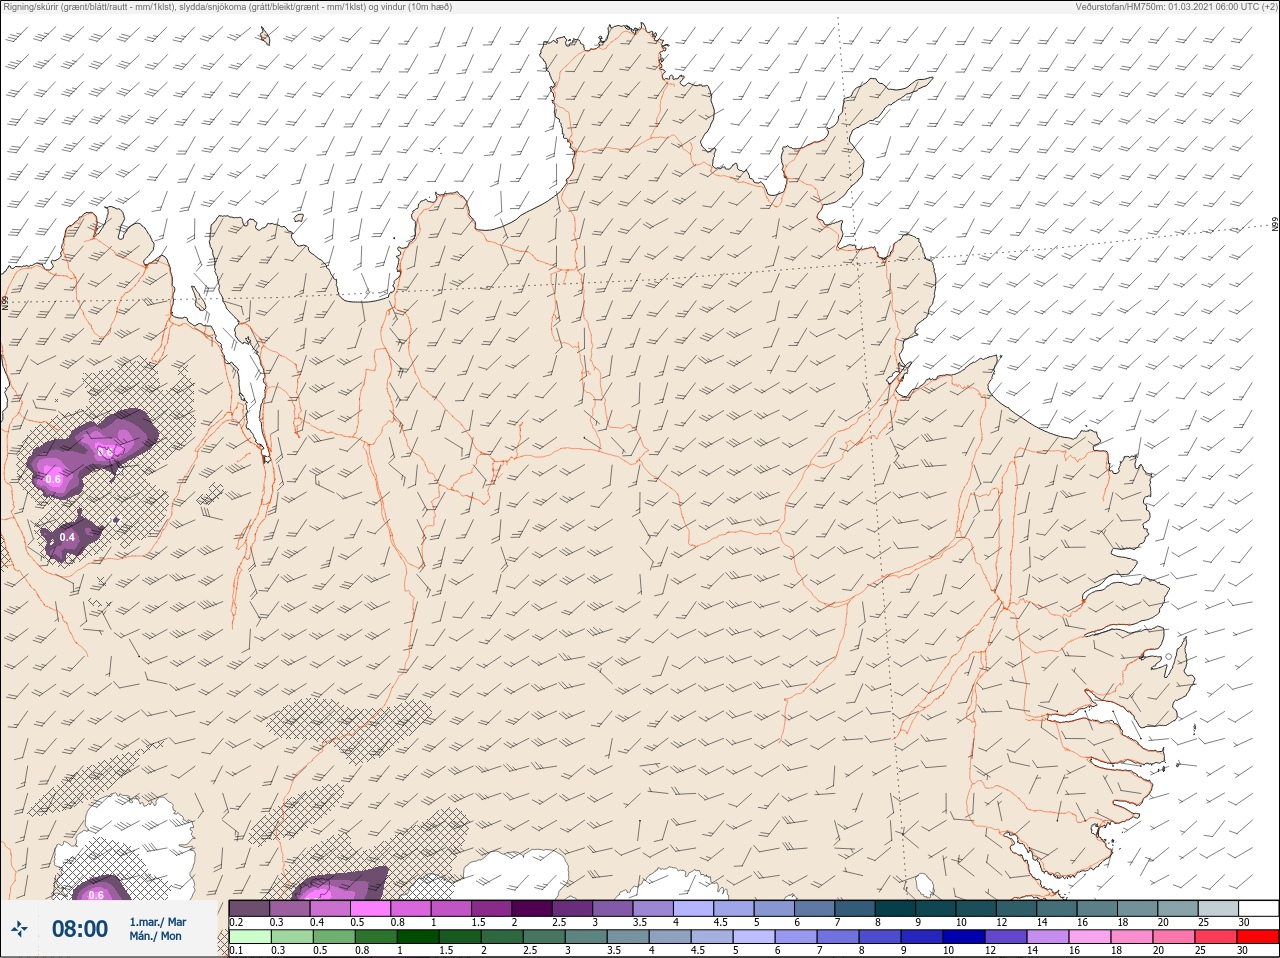Screen dimensions: 1280x958
Task: Pick the pale green 0.1–0.3 rain legend swatch
Action: coord(249,937)
